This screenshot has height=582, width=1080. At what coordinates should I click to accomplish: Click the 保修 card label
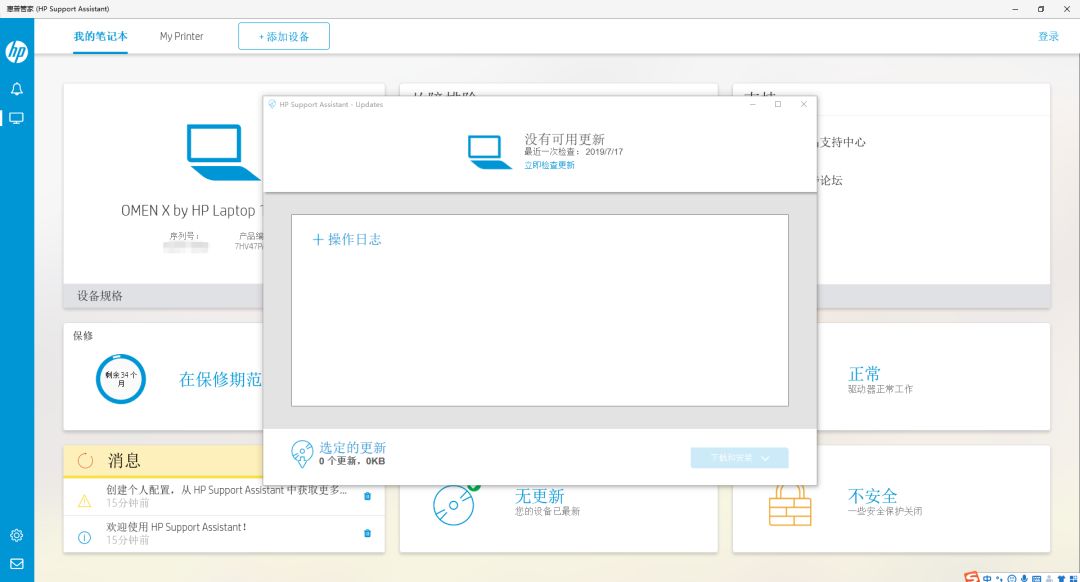coord(83,335)
